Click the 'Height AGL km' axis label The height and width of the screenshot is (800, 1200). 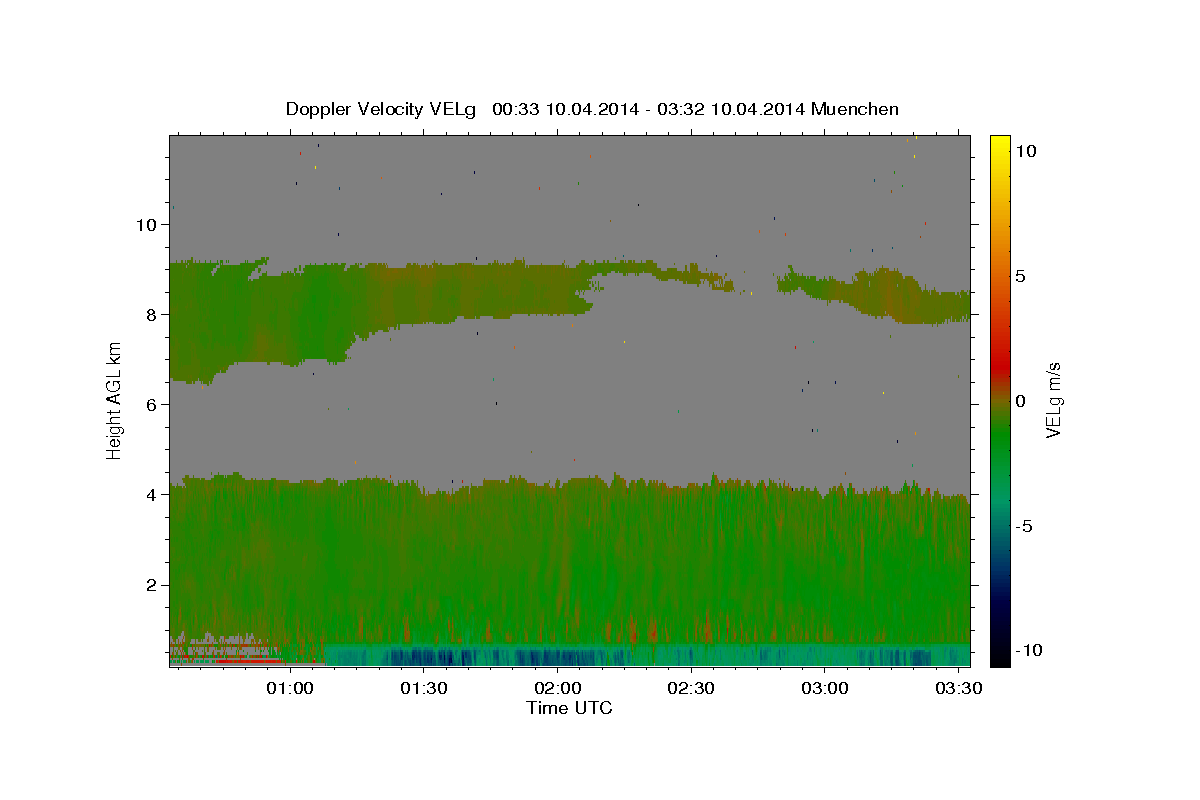114,401
